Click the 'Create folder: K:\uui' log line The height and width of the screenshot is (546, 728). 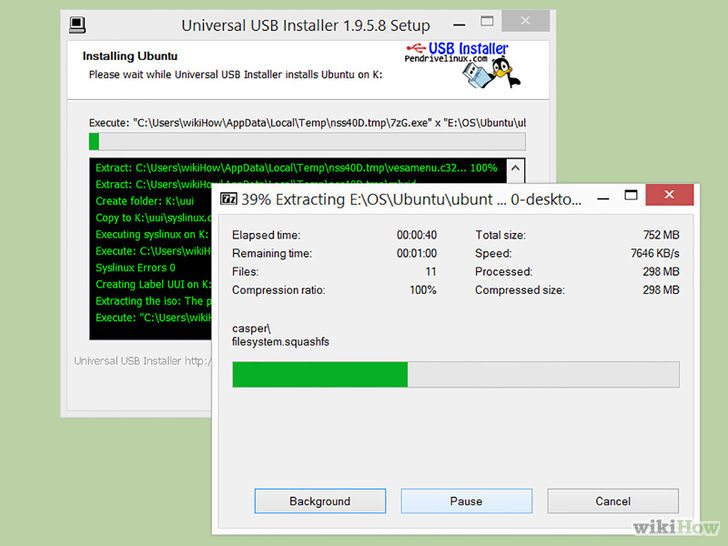[144, 201]
